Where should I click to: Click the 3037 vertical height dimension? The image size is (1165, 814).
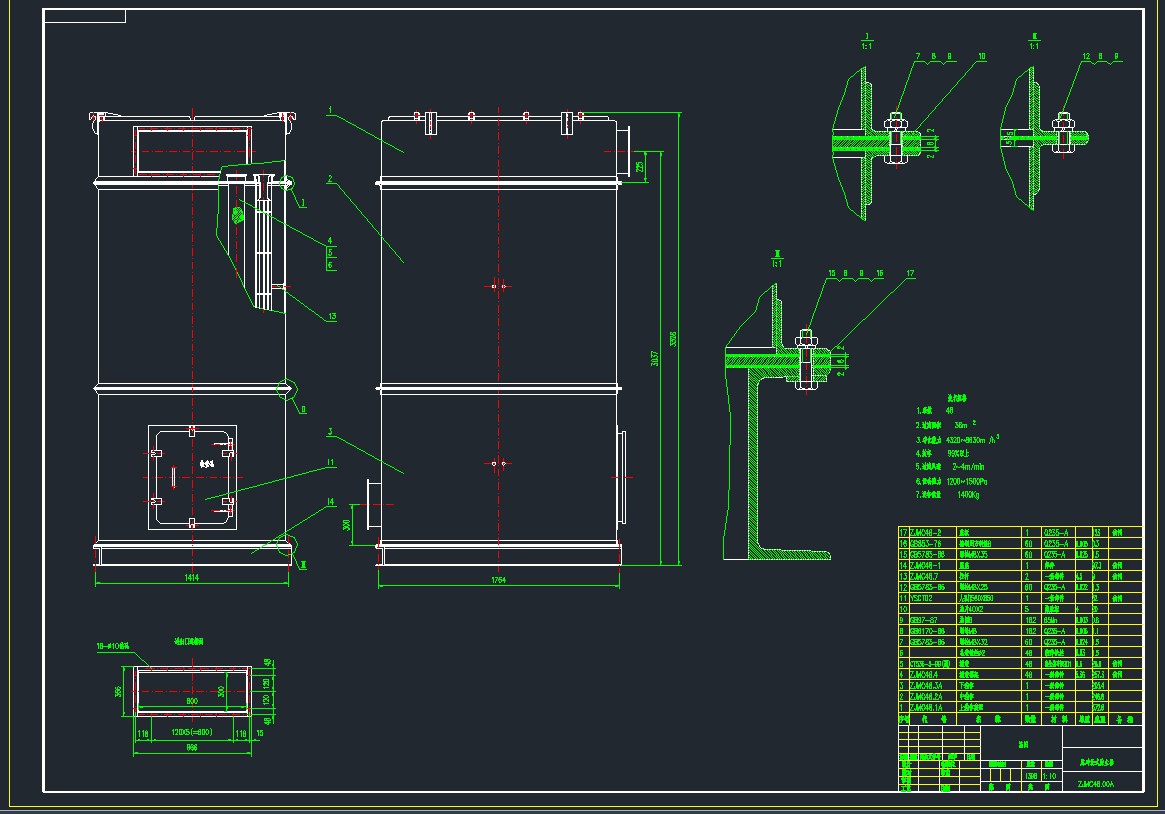(x=655, y=358)
